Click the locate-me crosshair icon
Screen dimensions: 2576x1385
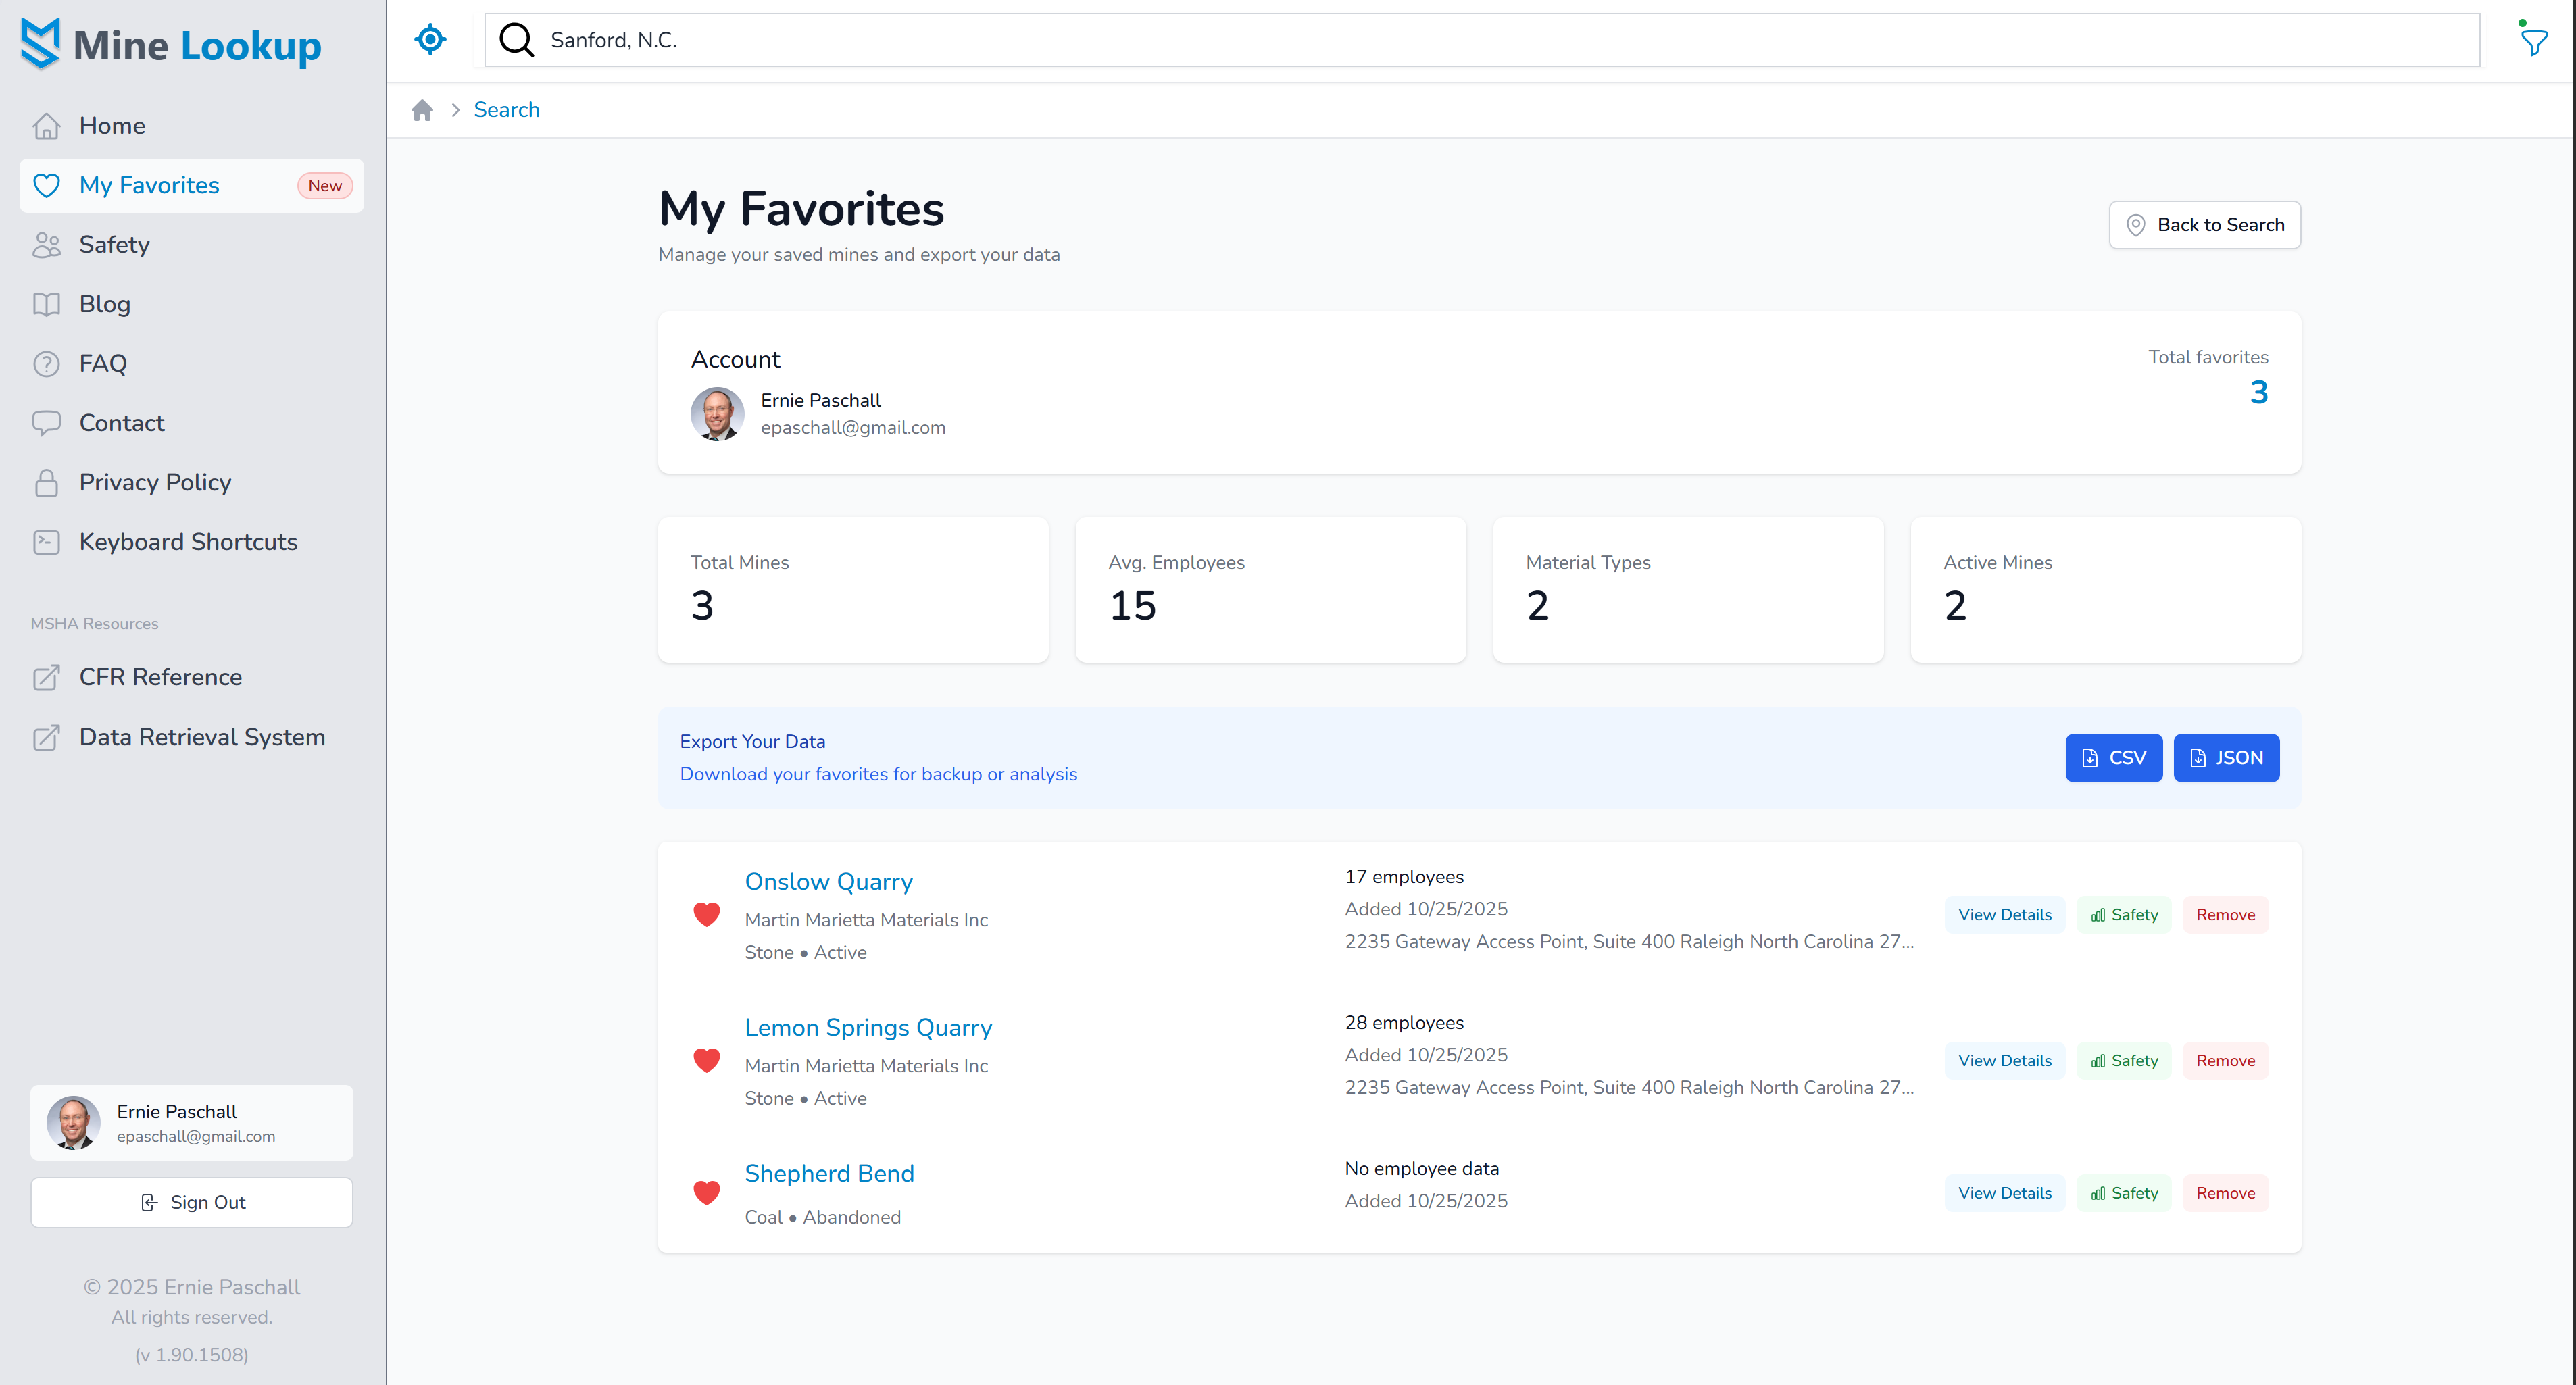coord(430,40)
